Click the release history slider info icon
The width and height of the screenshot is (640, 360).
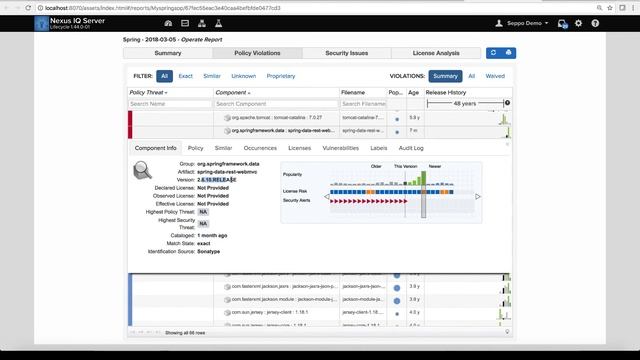coord(507,103)
